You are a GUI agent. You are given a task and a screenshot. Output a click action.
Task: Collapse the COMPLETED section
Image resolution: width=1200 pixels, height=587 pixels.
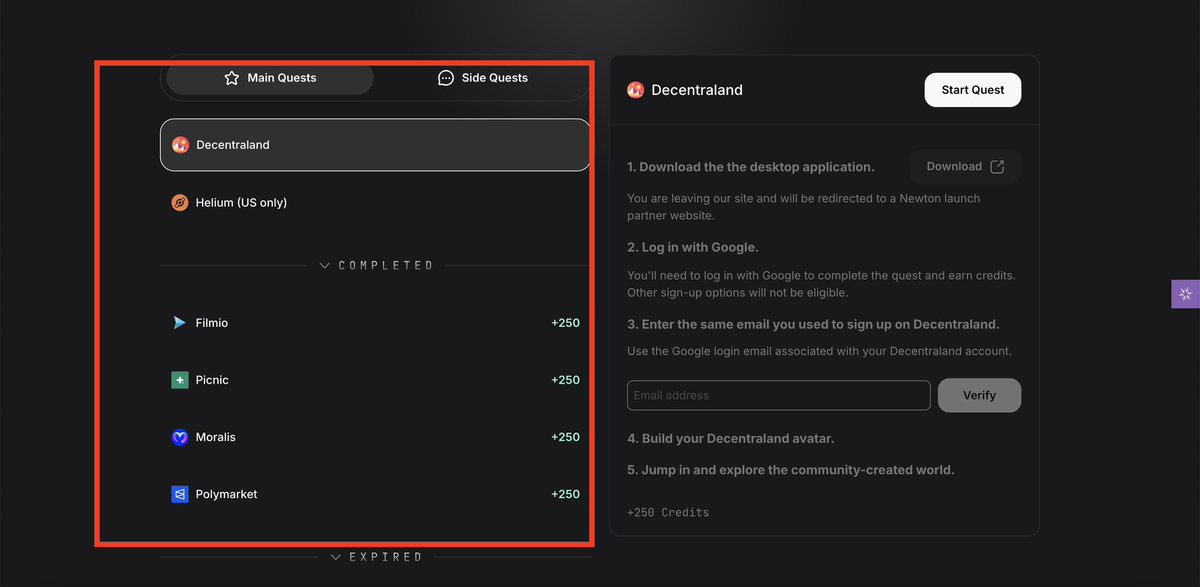pyautogui.click(x=376, y=266)
